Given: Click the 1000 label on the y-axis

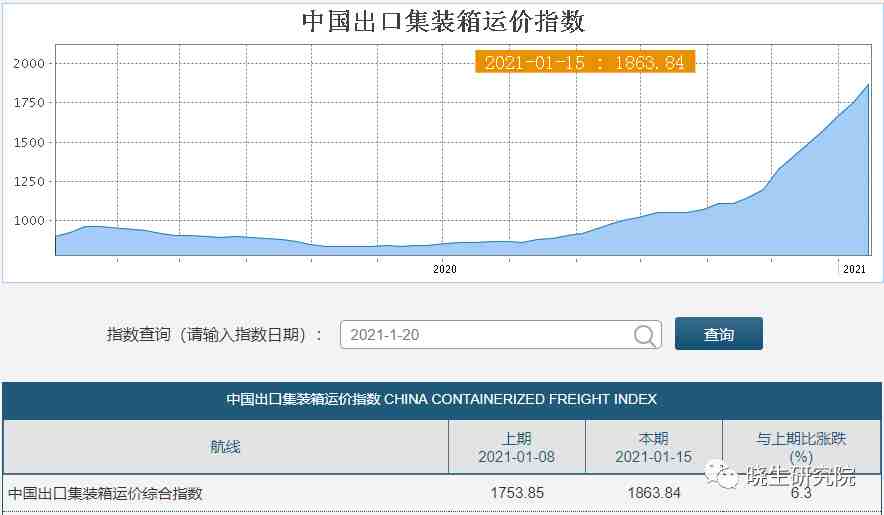Looking at the screenshot, I should [29, 221].
